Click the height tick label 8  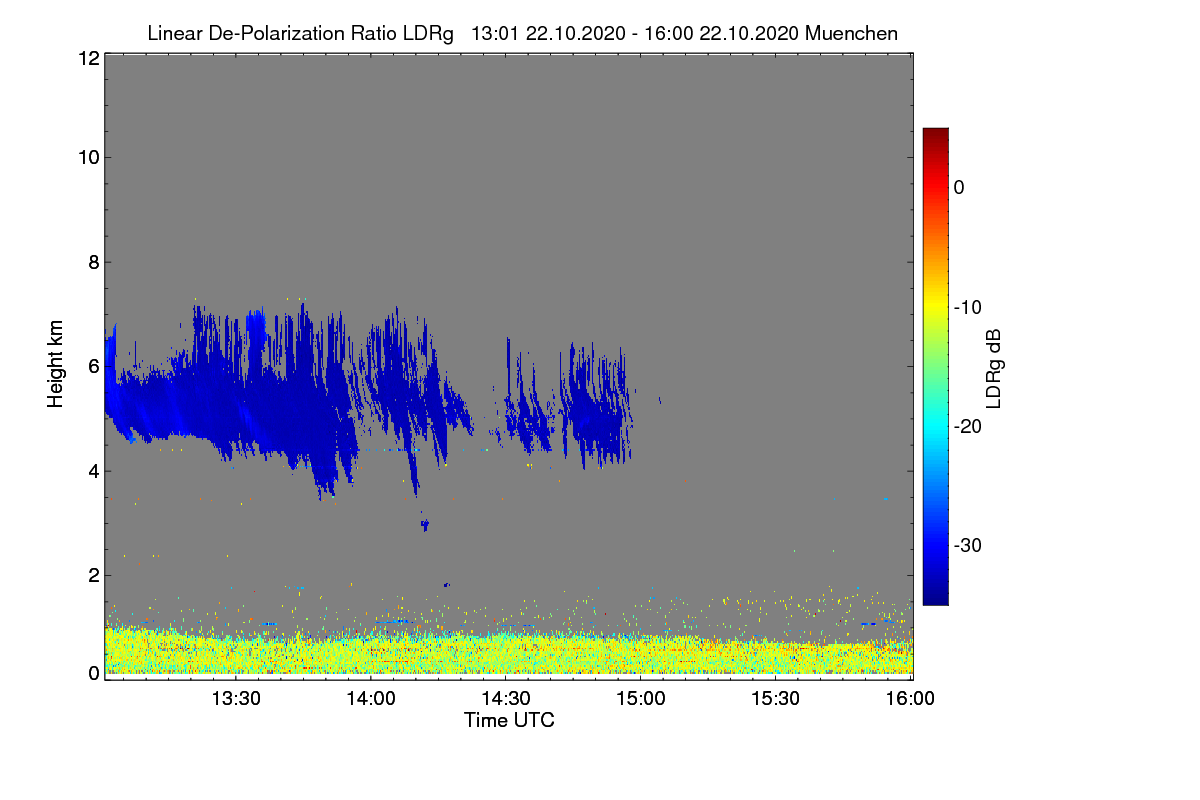[93, 262]
